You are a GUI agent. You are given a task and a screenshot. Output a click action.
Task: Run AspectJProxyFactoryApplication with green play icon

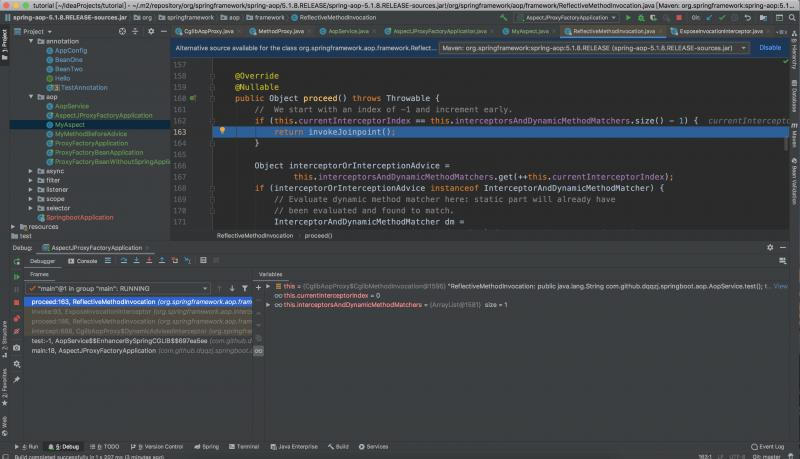pos(628,18)
